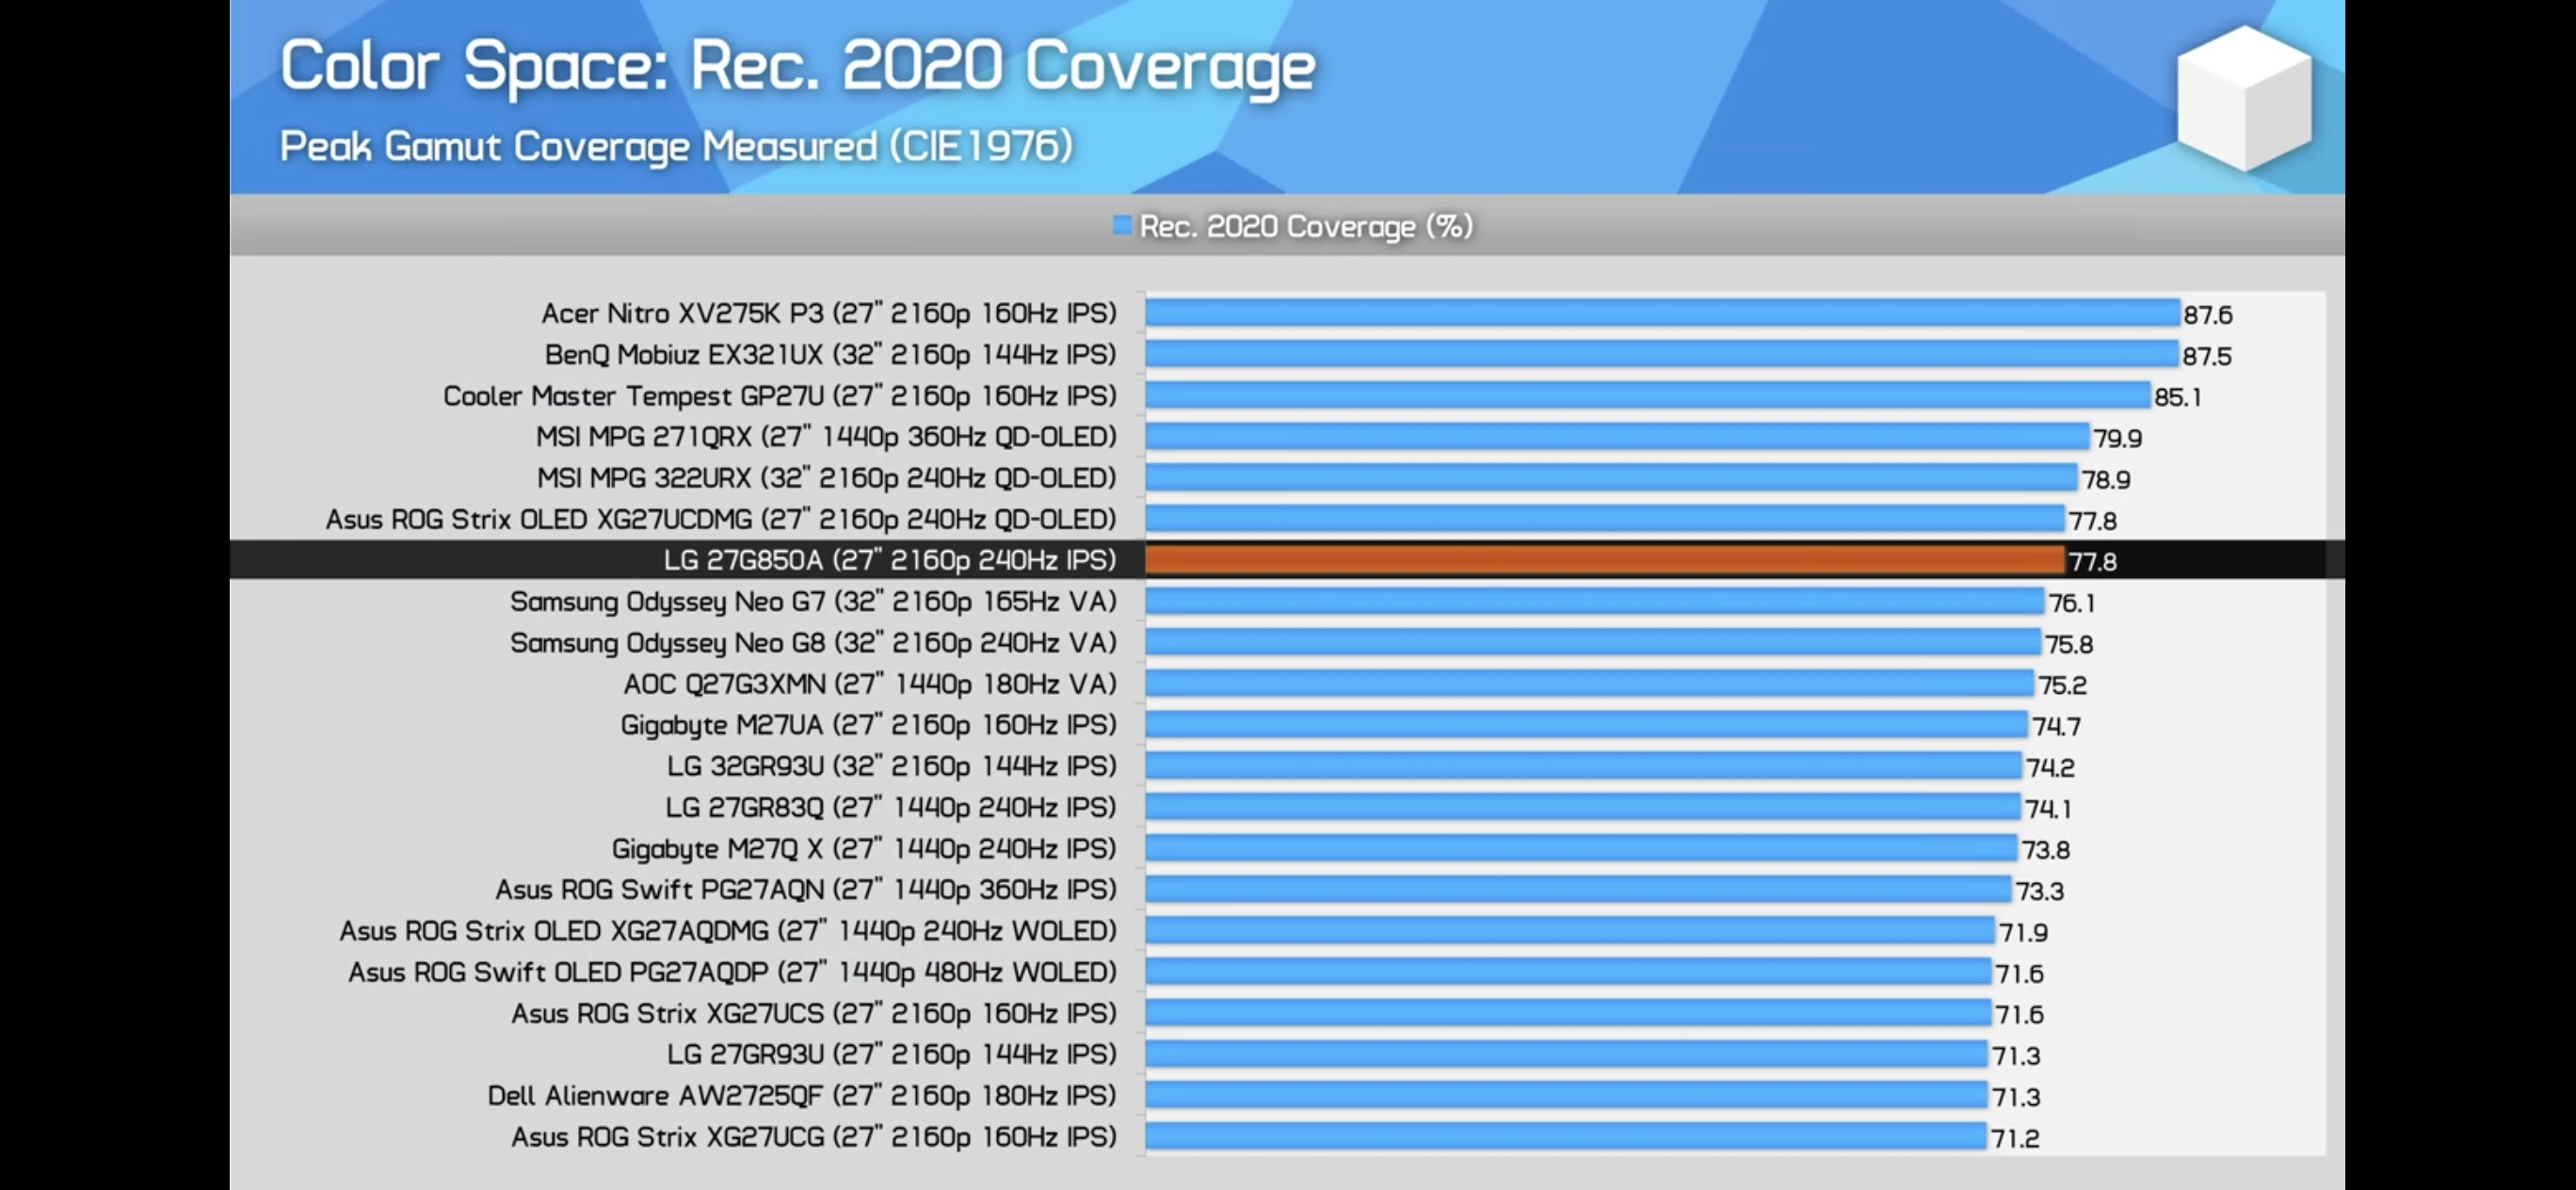Select the 'Samsung Odyssey Neo G7' row label
This screenshot has height=1190, width=2576.
[x=813, y=602]
